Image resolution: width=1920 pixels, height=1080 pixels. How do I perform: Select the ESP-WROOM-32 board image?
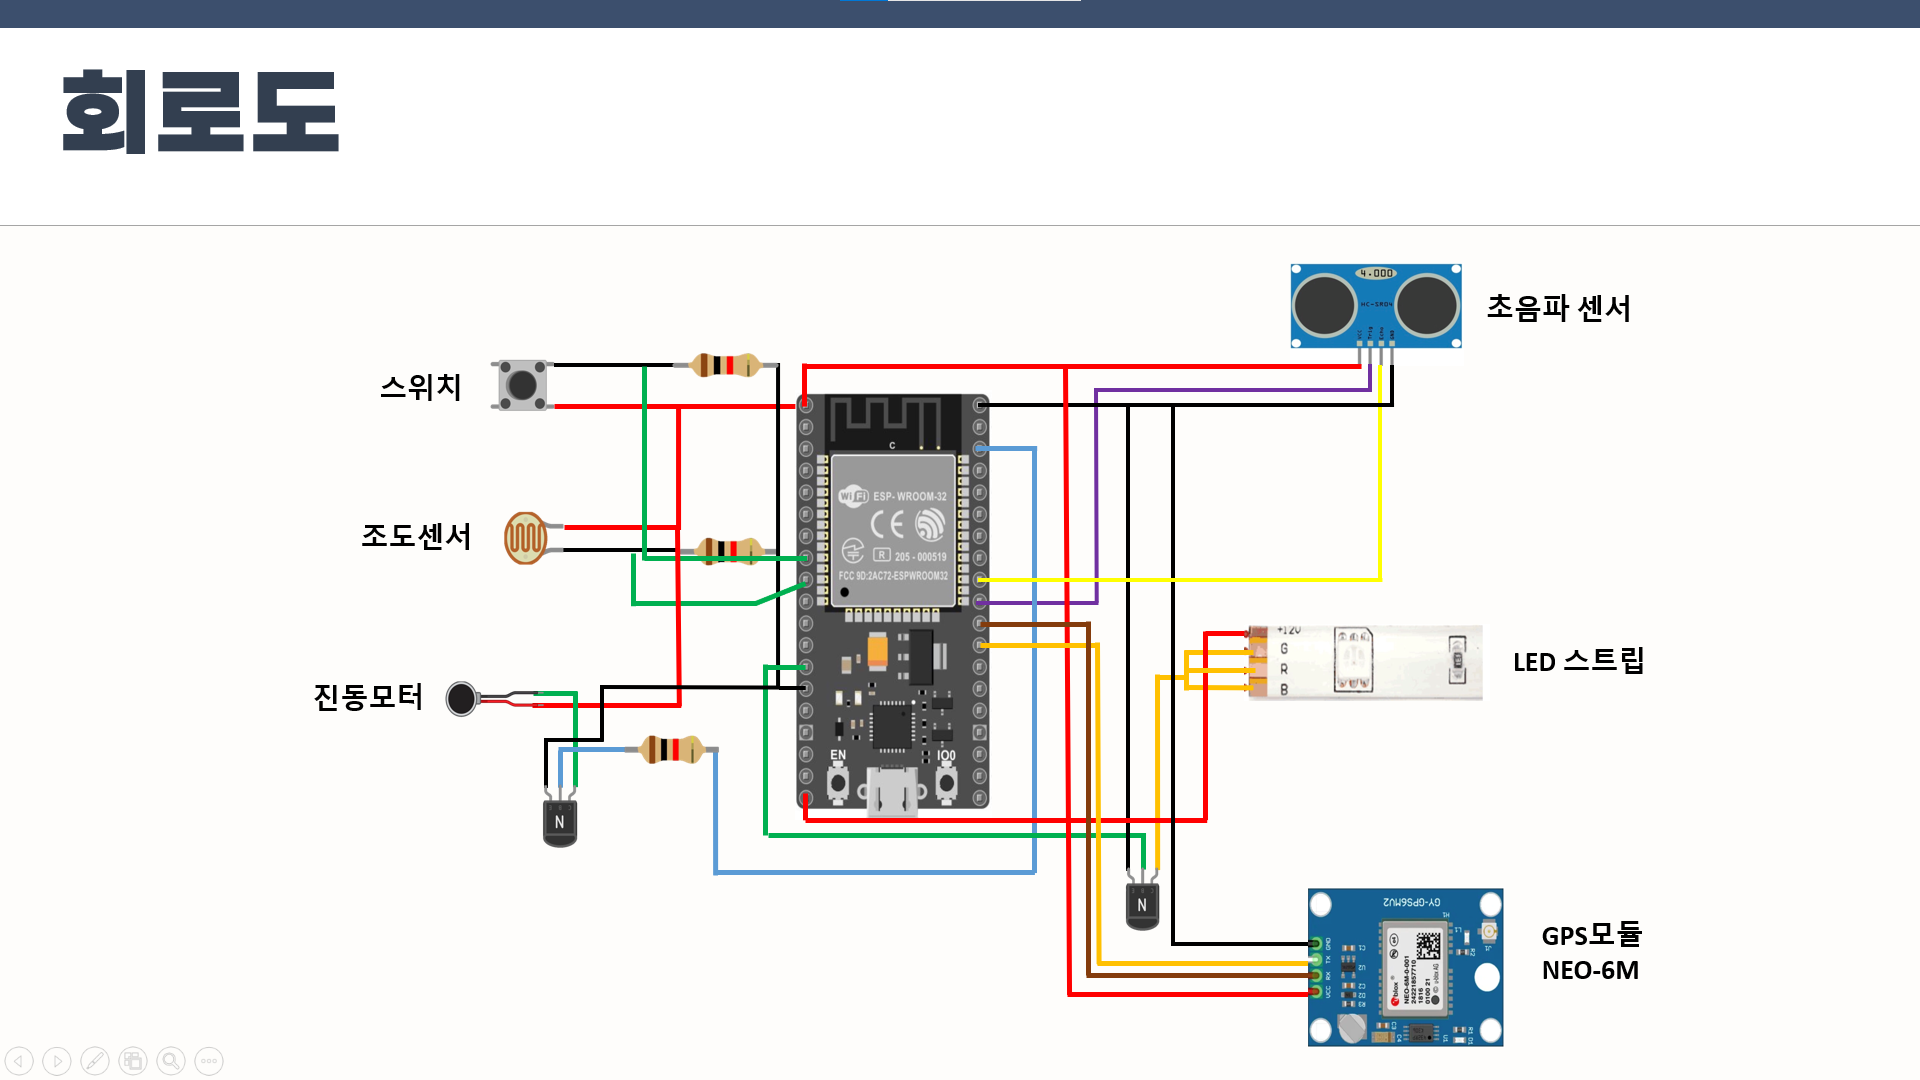click(893, 600)
